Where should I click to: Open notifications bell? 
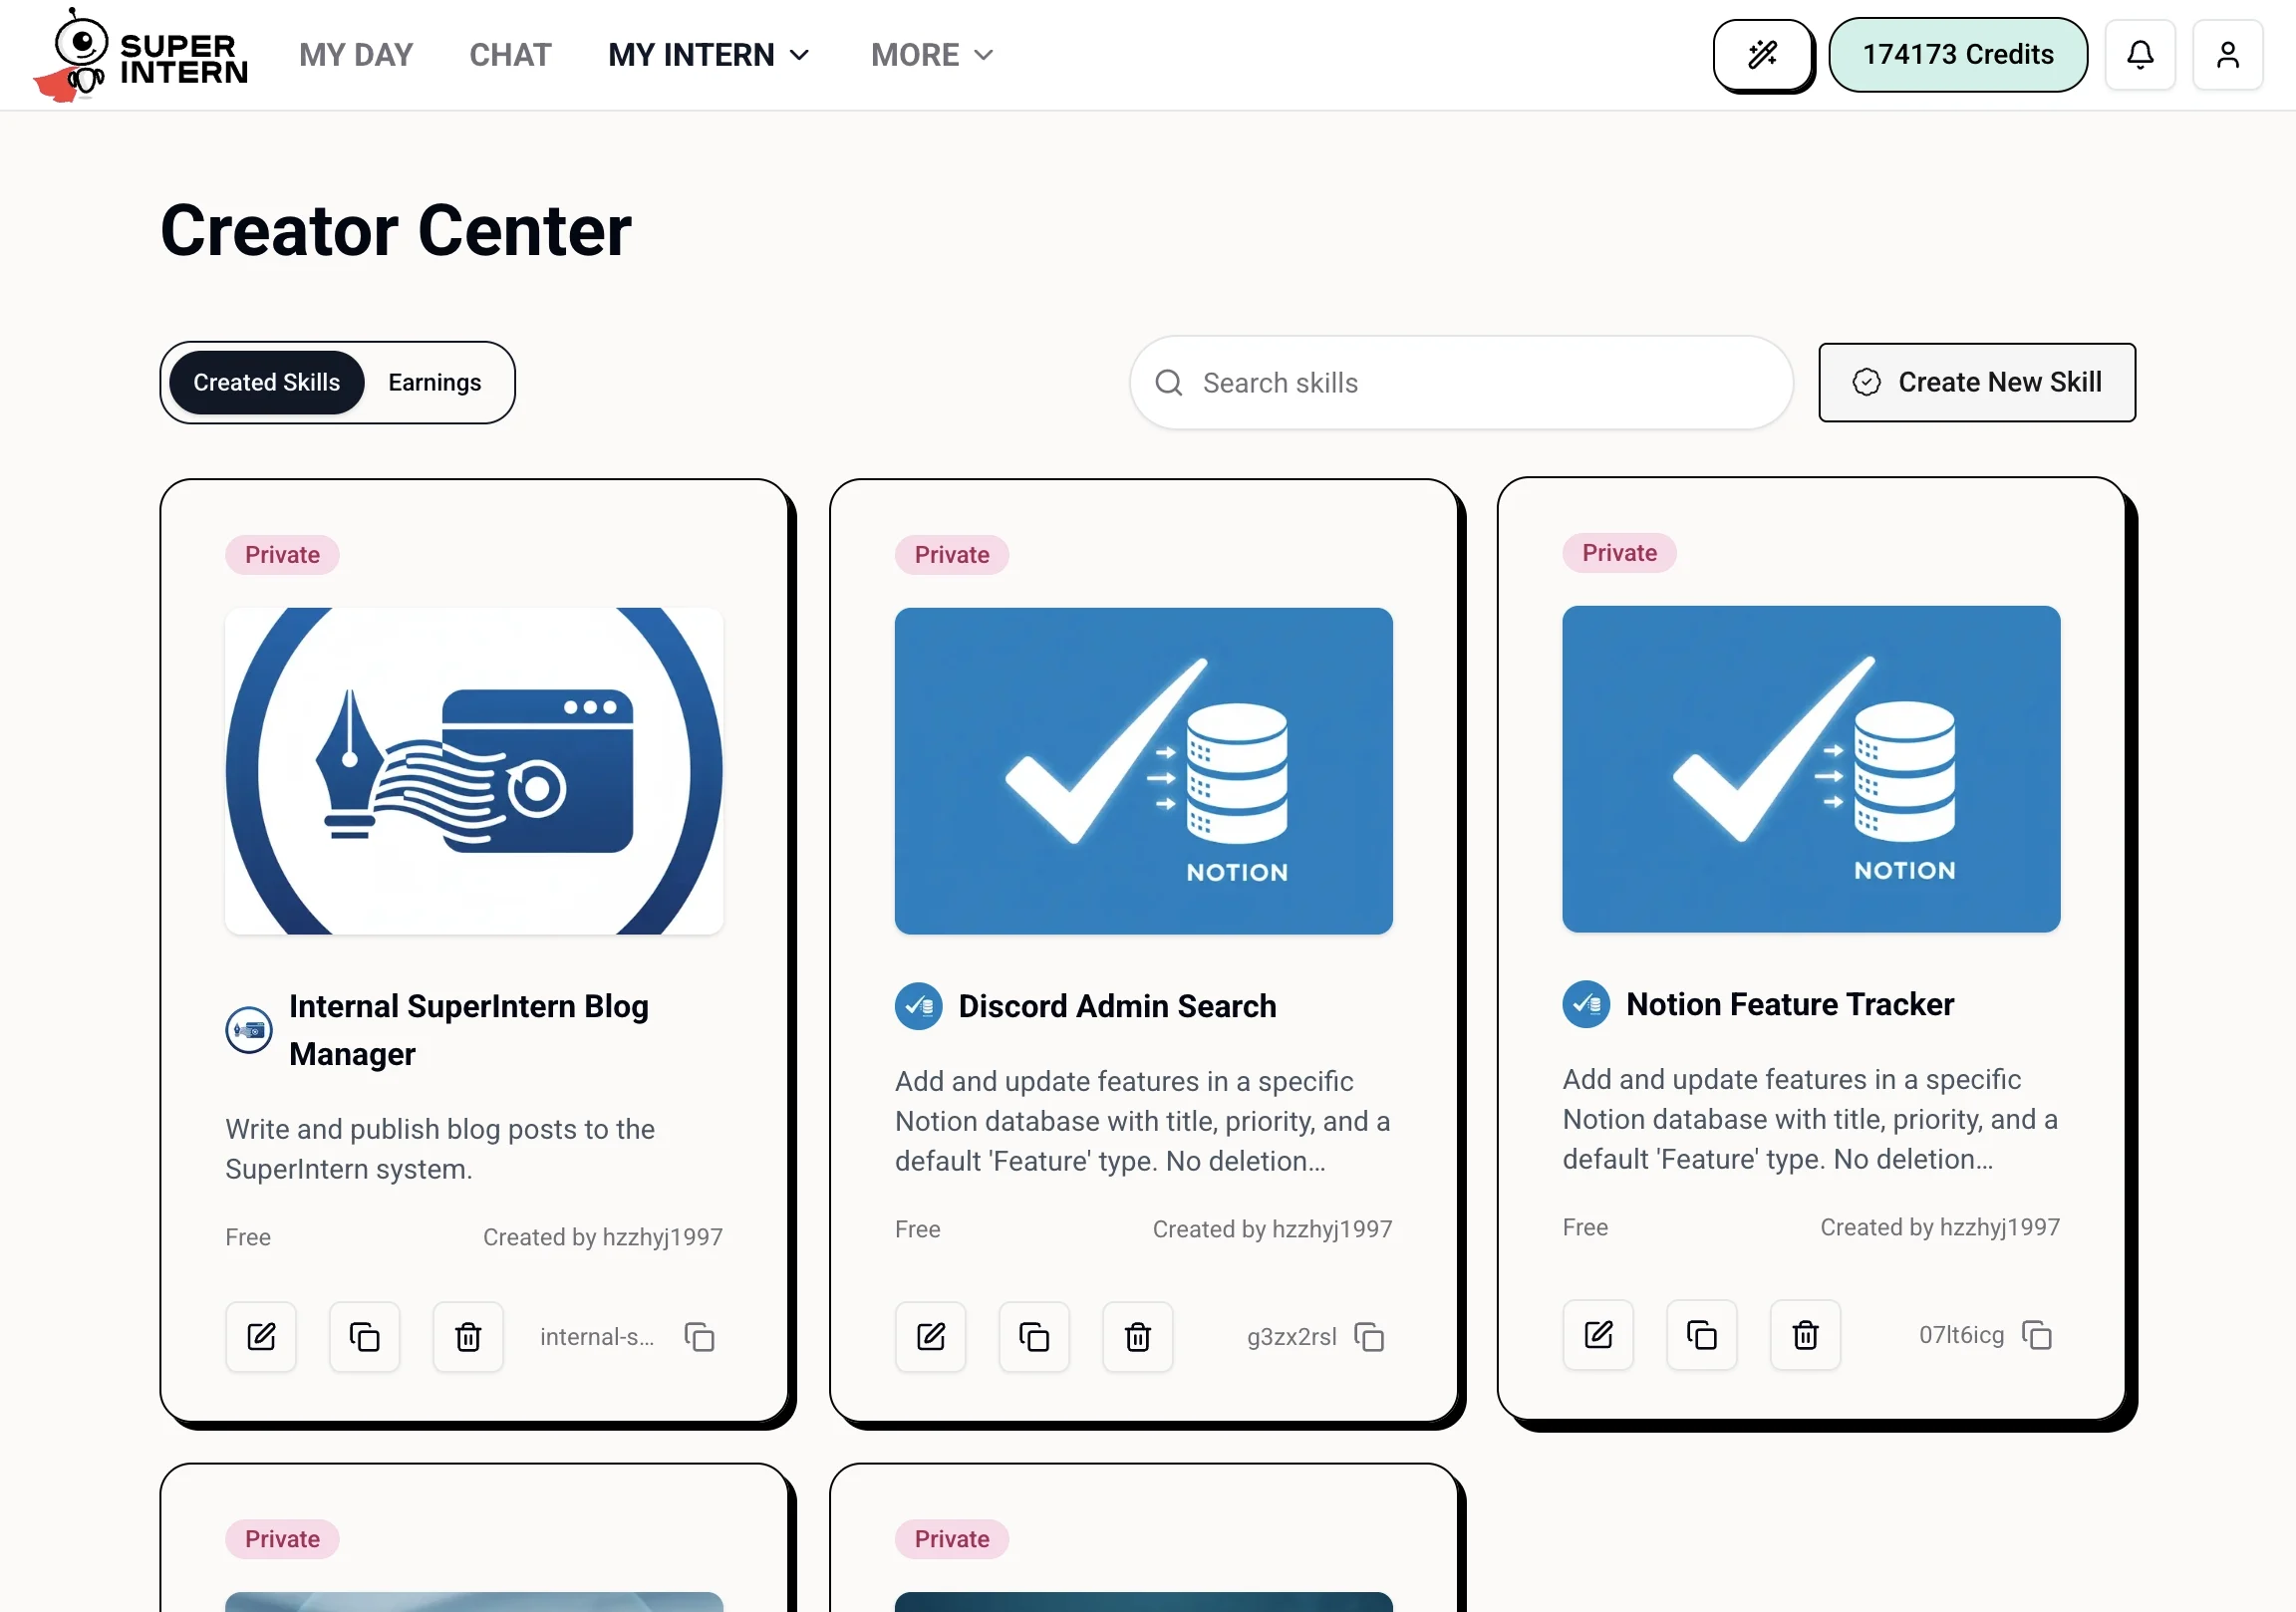tap(2140, 55)
